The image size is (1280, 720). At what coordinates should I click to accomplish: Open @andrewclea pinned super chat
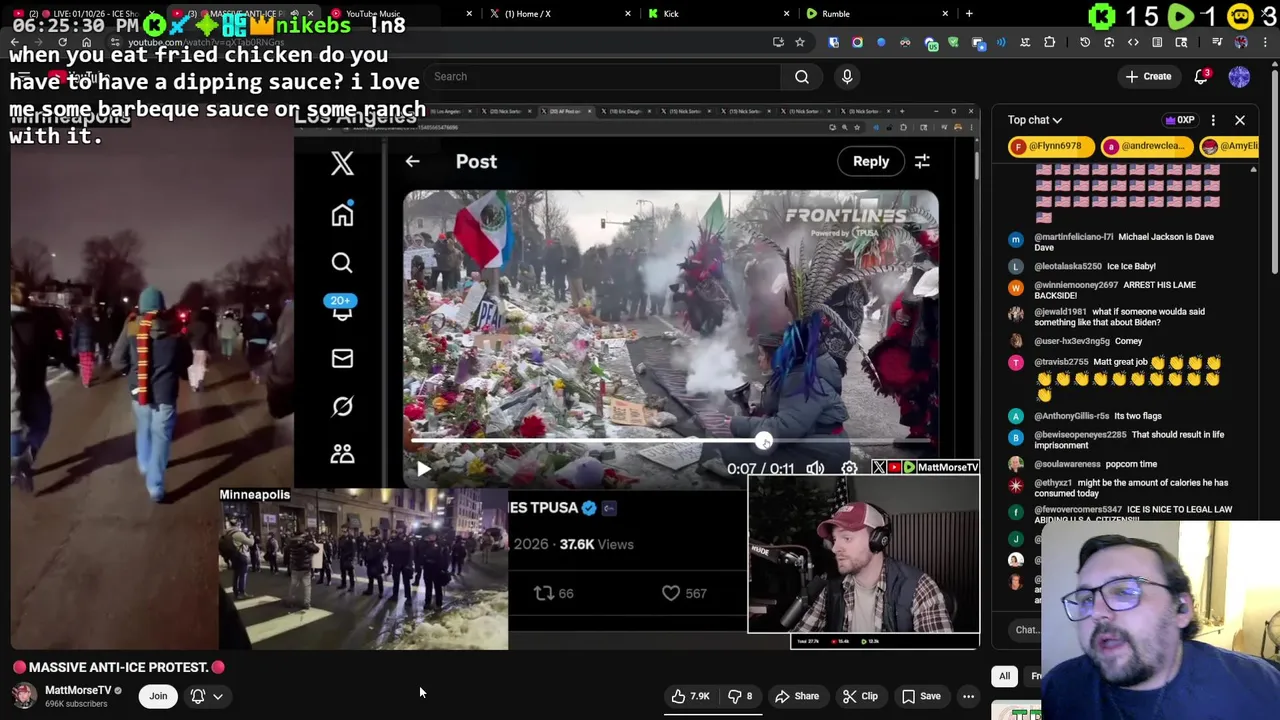tap(1146, 146)
